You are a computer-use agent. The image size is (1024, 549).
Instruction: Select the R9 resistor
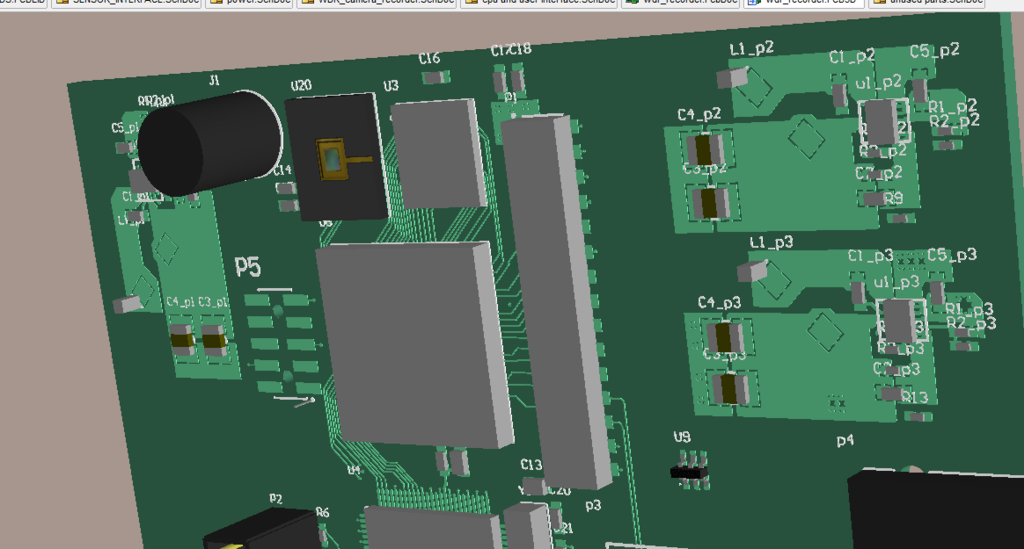pyautogui.click(x=874, y=199)
